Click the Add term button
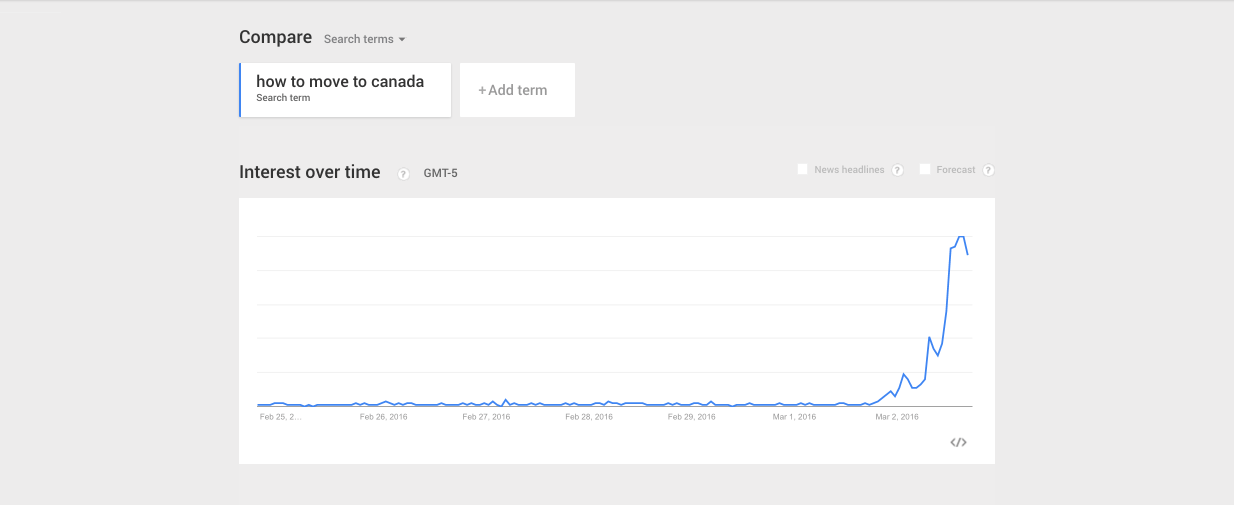 click(517, 90)
